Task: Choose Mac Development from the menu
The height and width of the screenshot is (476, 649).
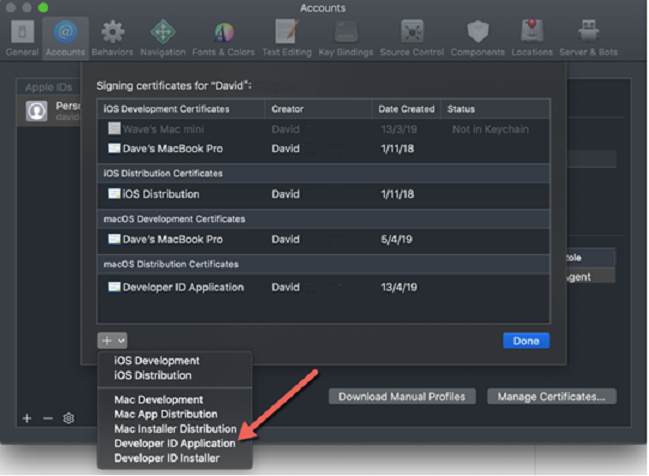Action: 159,399
